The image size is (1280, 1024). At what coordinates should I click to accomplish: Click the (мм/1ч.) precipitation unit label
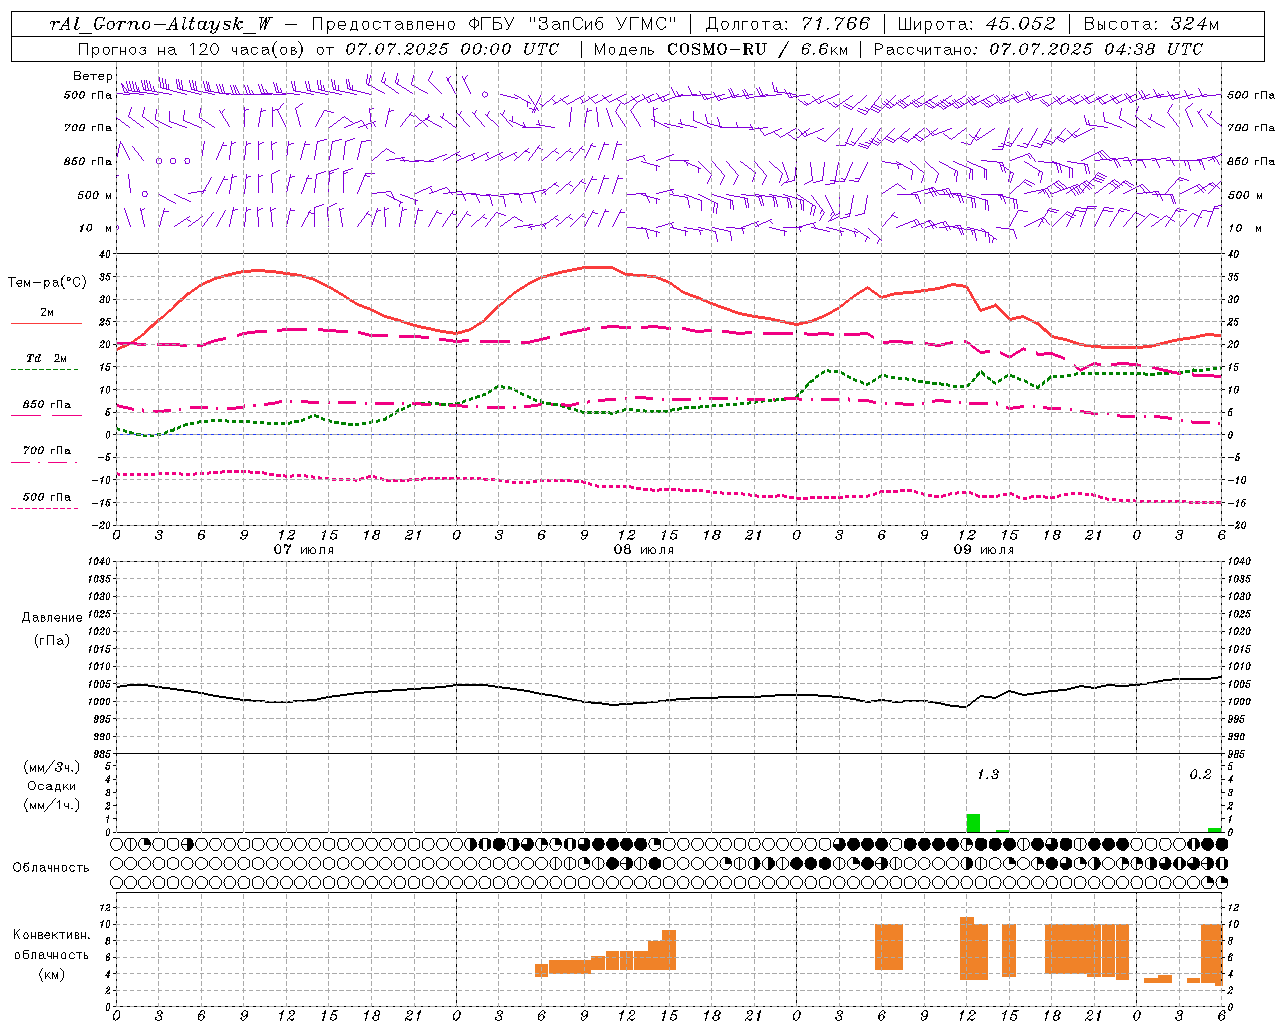tap(52, 805)
